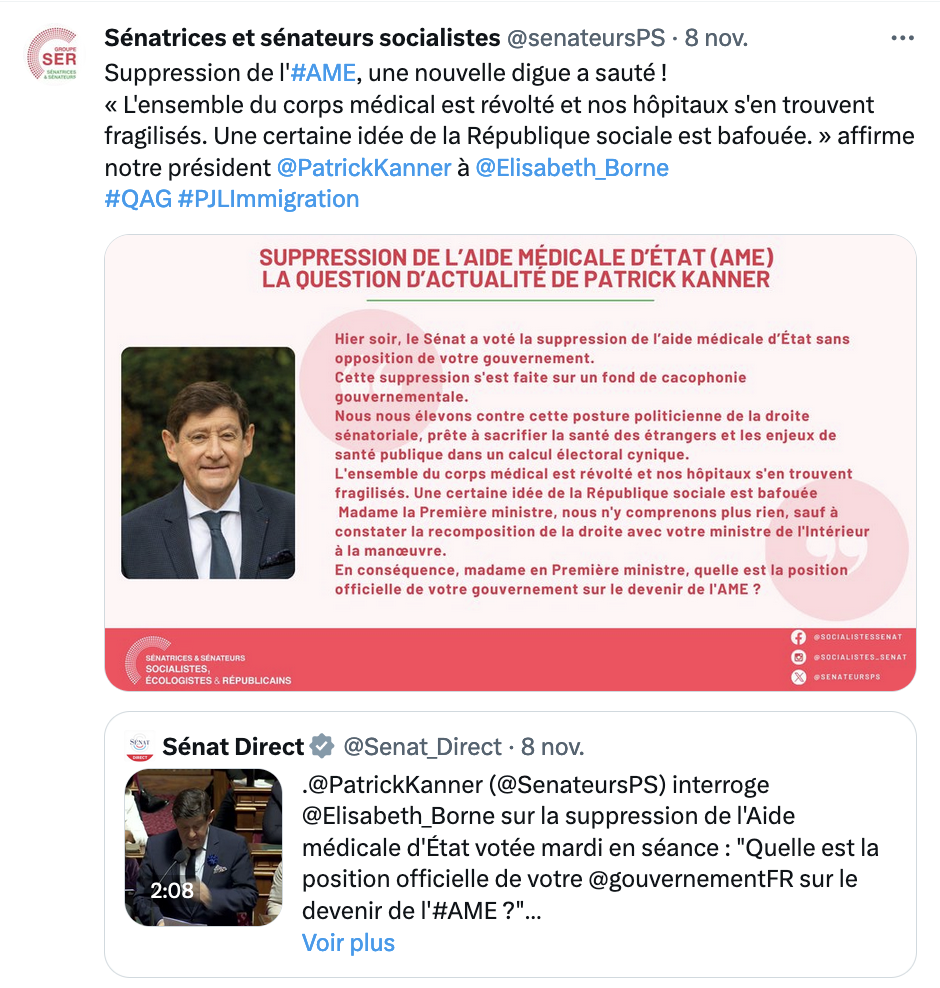Screen dimensions: 940x988
Task: Open the Patrick Kanner infographic image
Action: (x=510, y=463)
